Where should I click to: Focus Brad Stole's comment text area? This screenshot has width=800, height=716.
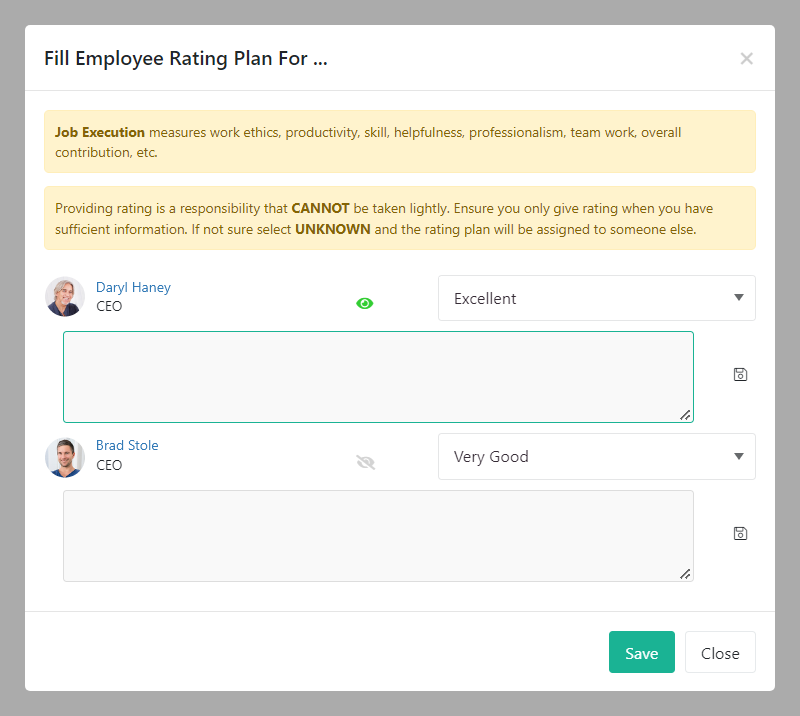pyautogui.click(x=378, y=536)
